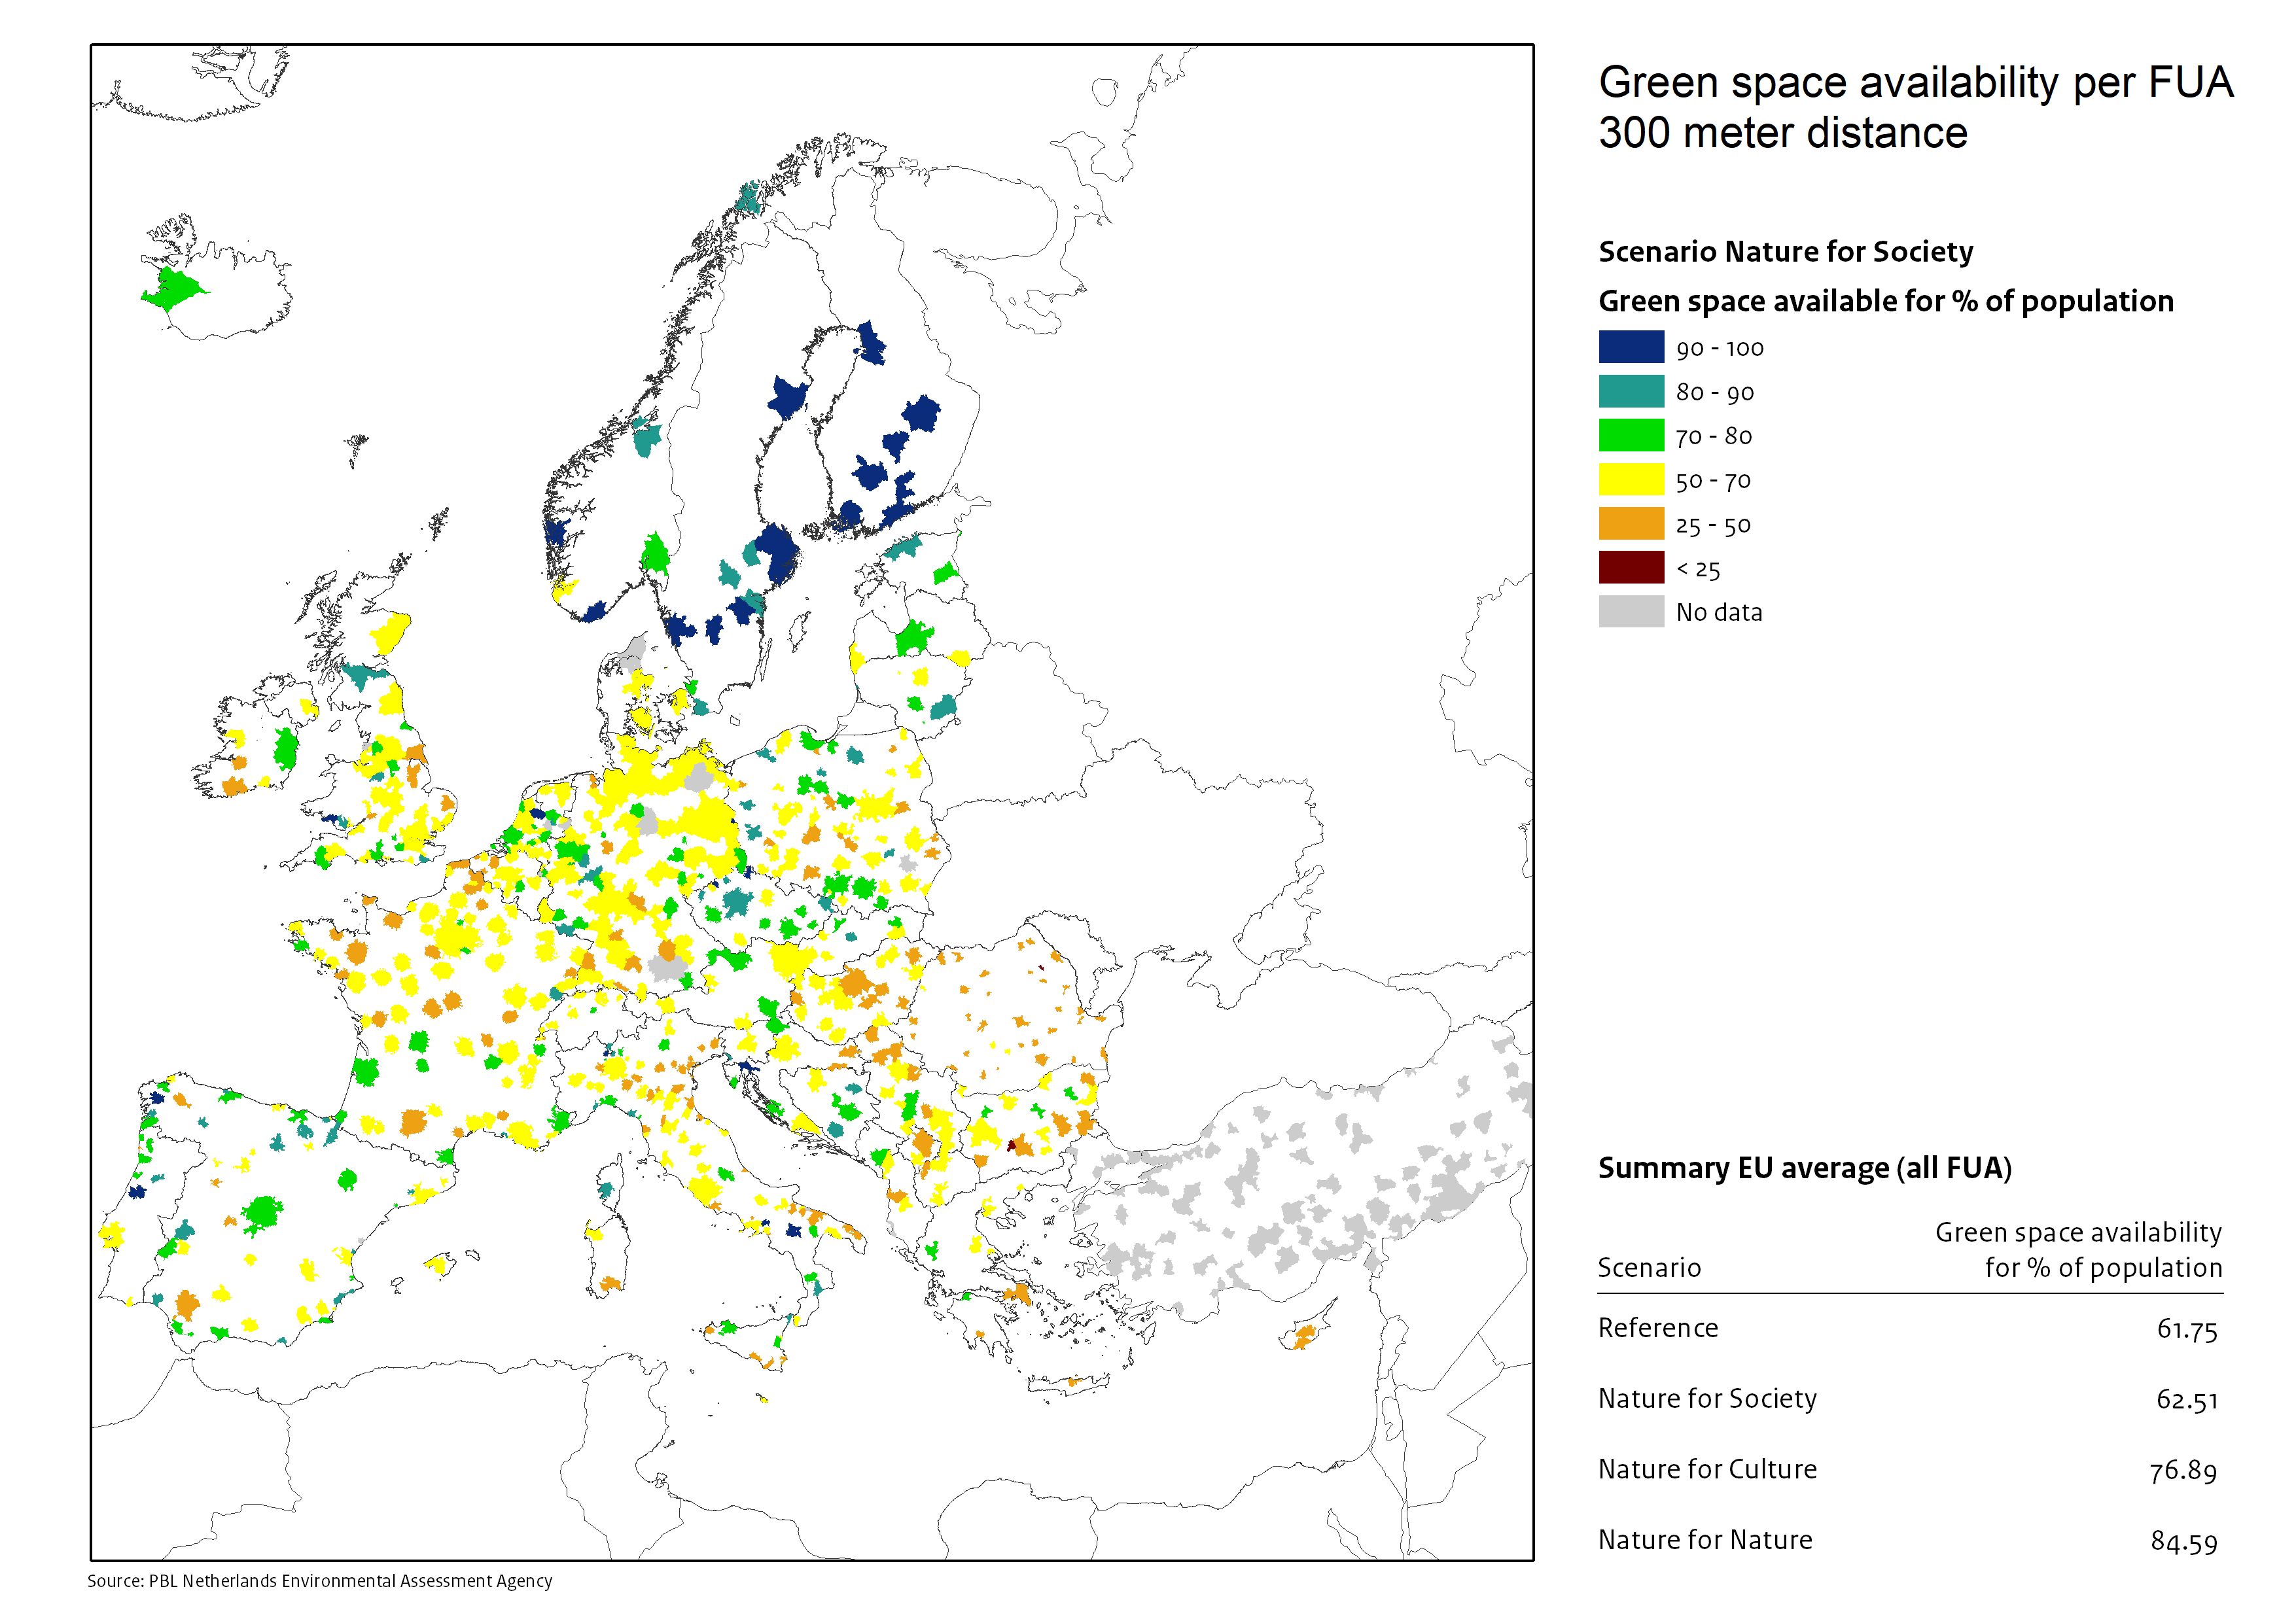Click the subtitle '300 meter distance'
2296x1623 pixels.
pyautogui.click(x=1783, y=133)
